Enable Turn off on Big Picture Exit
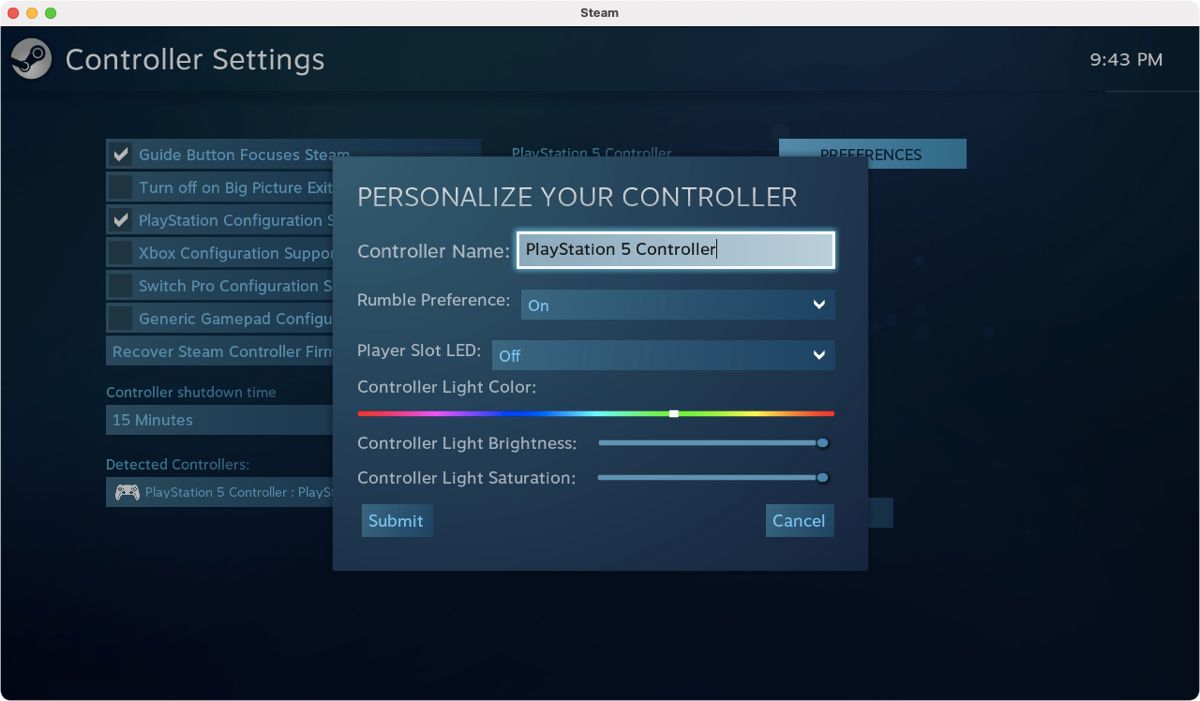Image resolution: width=1200 pixels, height=701 pixels. [121, 187]
